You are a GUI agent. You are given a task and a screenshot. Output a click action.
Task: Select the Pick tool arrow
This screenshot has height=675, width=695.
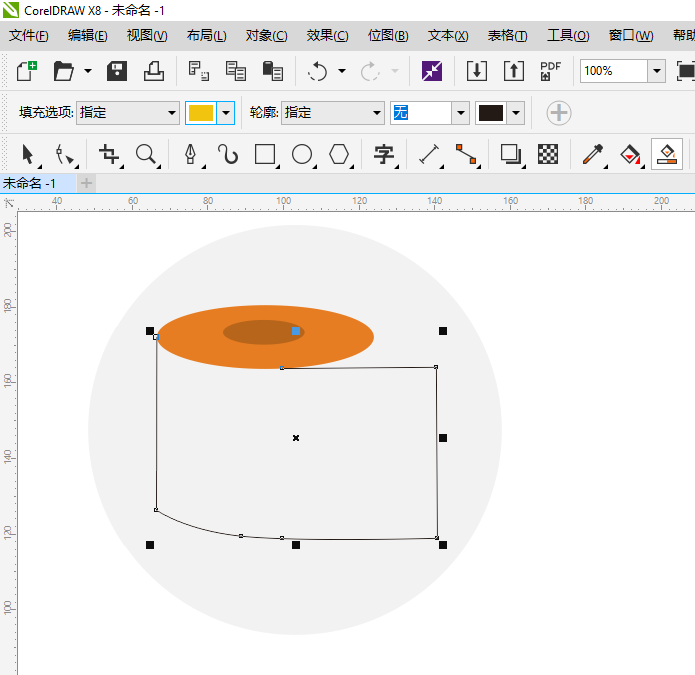28,154
